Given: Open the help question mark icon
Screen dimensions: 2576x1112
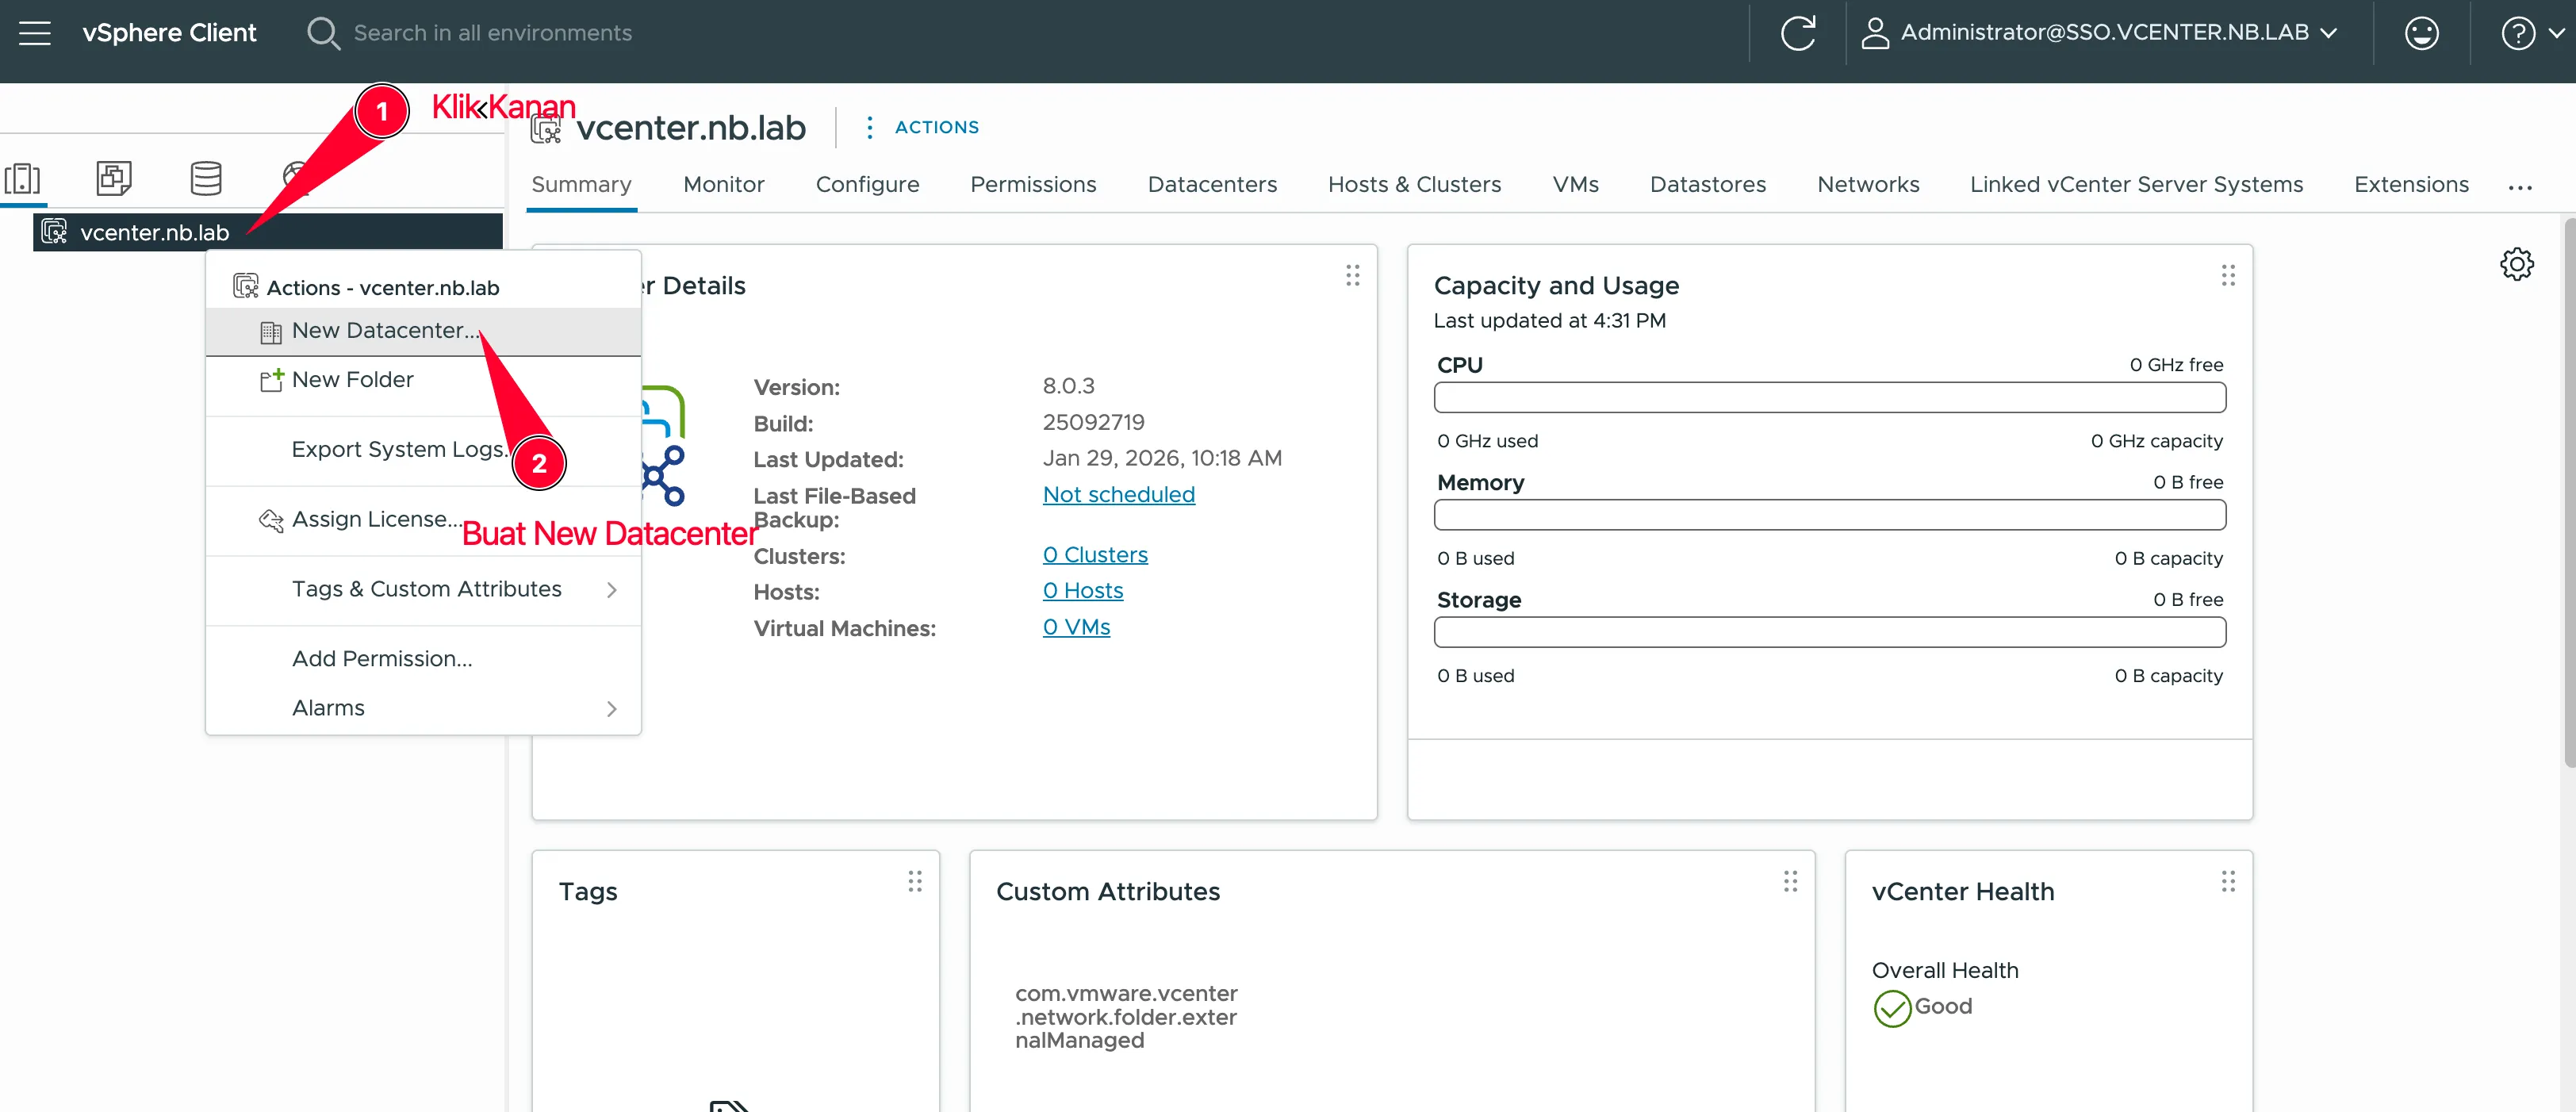Looking at the screenshot, I should 2517,33.
